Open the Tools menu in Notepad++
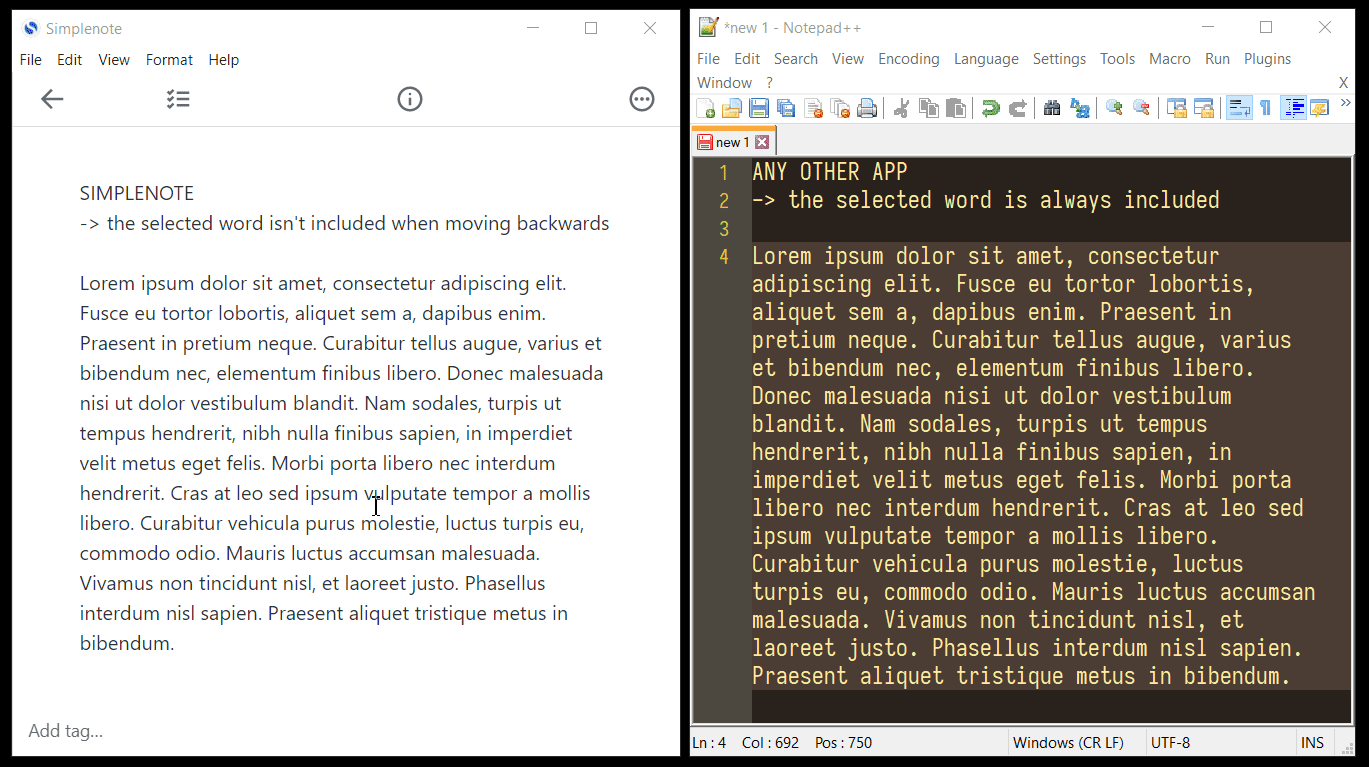Viewport: 1369px width, 767px height. click(x=1117, y=59)
